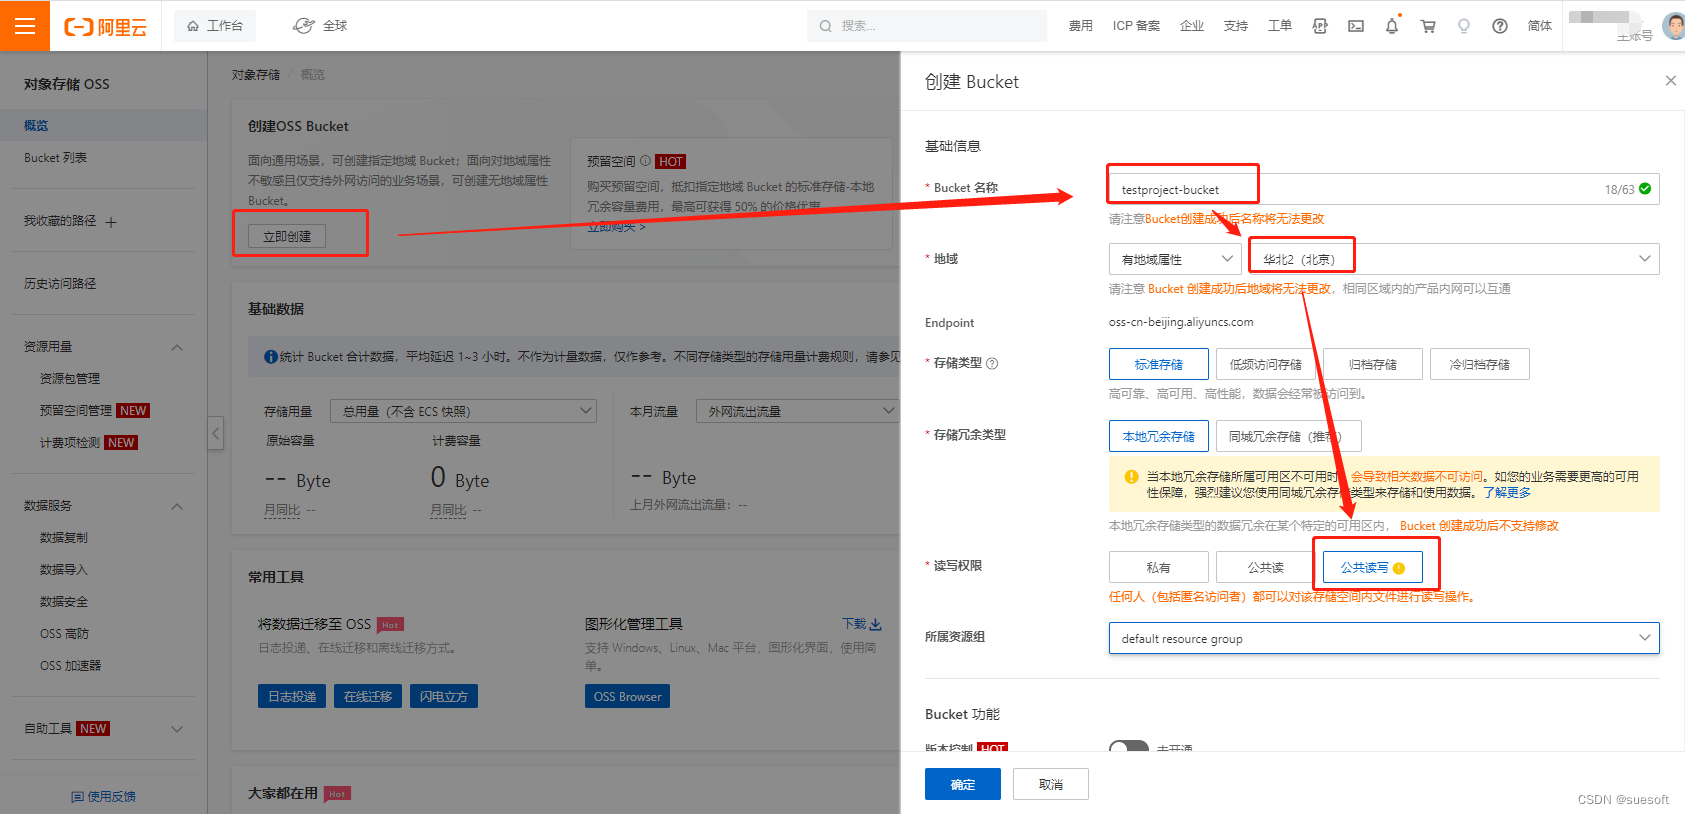Click the download icon next to 下载
1685x814 pixels.
tap(876, 624)
